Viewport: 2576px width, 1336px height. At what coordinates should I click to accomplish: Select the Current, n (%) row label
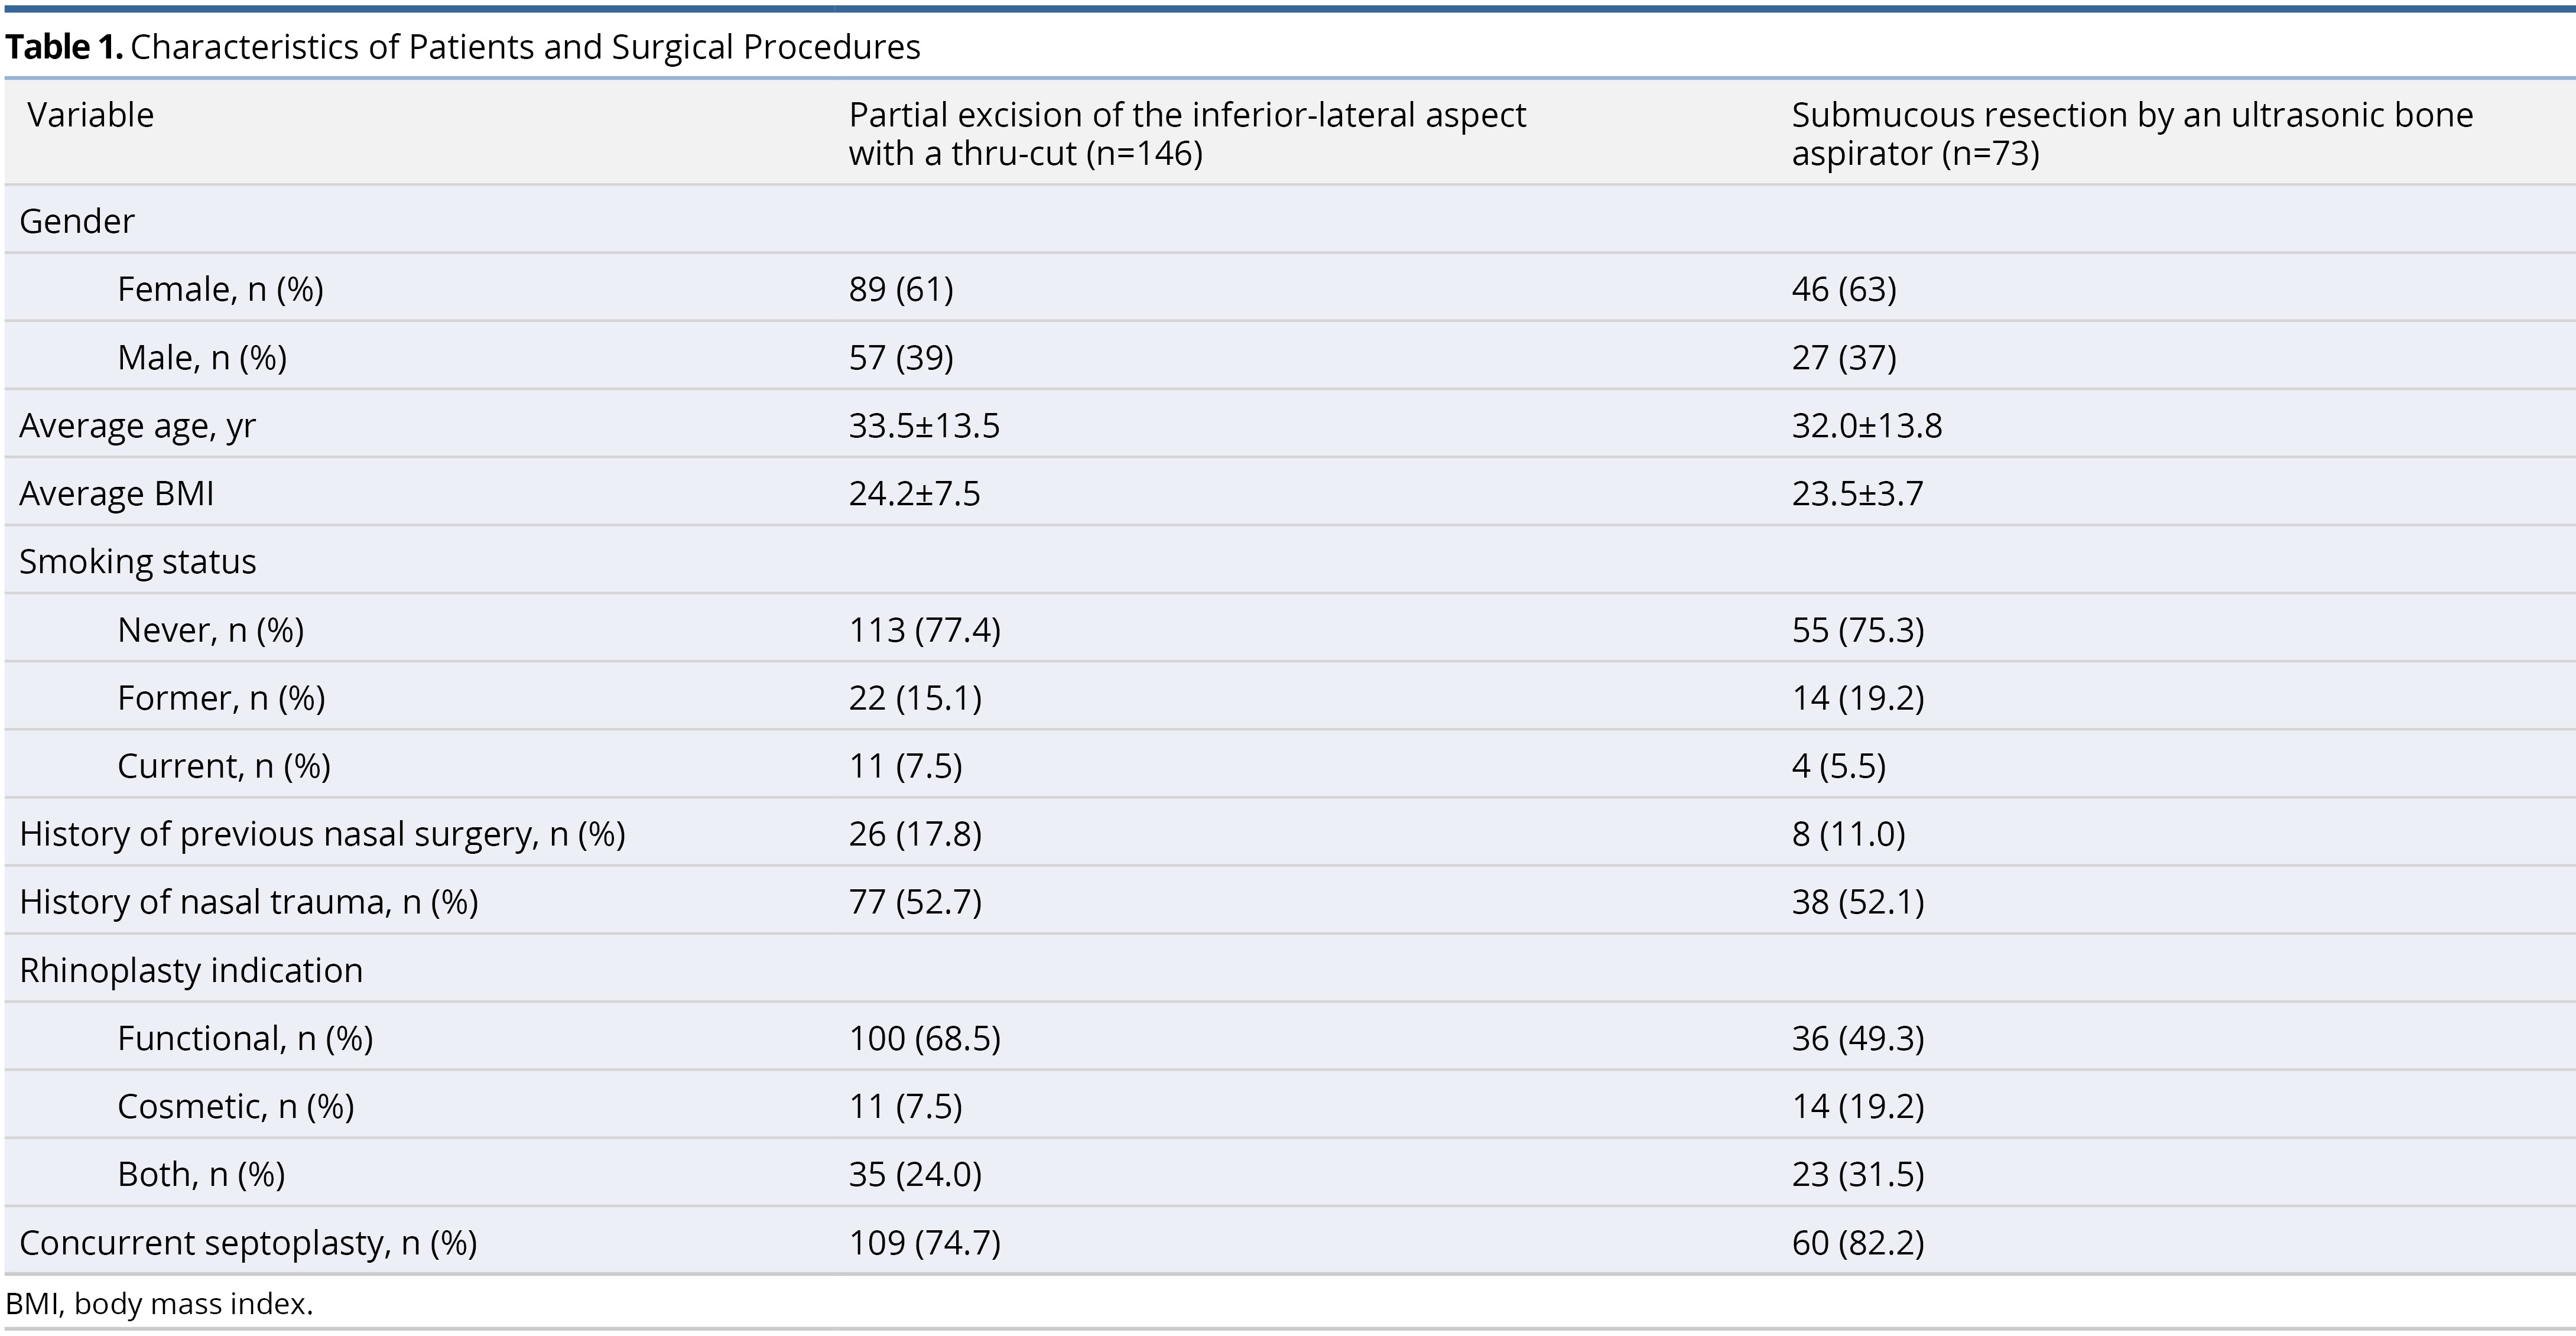(223, 766)
